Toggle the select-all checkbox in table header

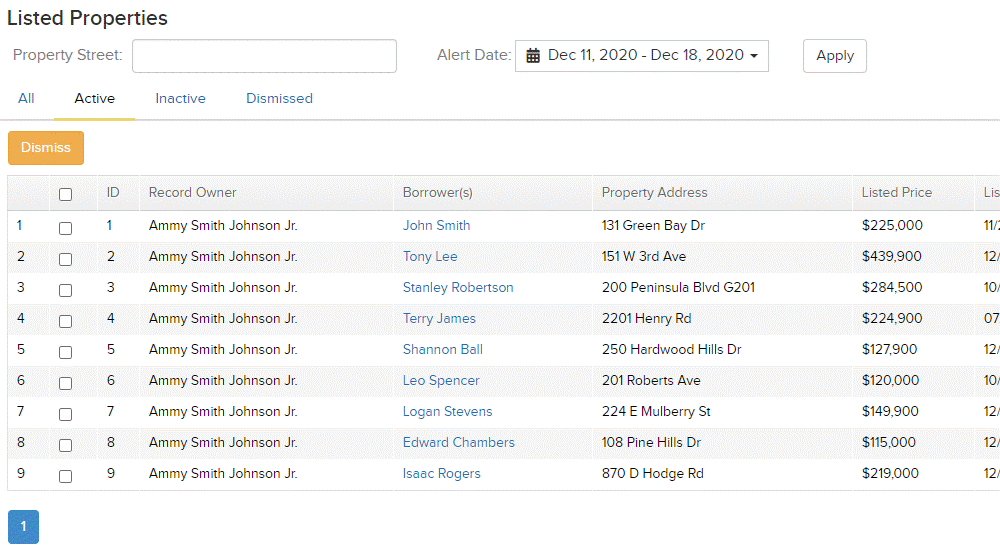[x=65, y=194]
